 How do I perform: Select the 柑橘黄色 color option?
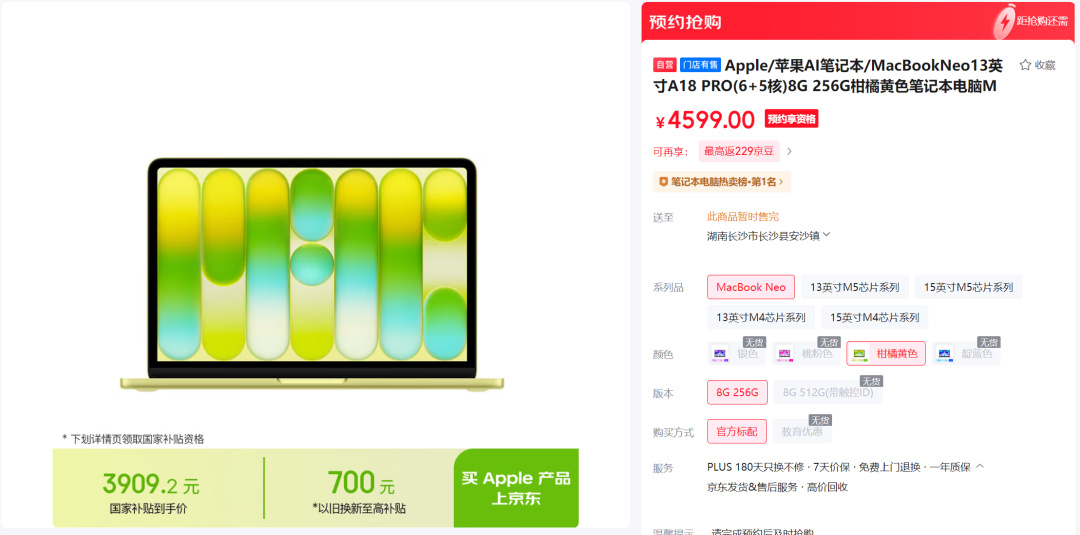[x=886, y=354]
